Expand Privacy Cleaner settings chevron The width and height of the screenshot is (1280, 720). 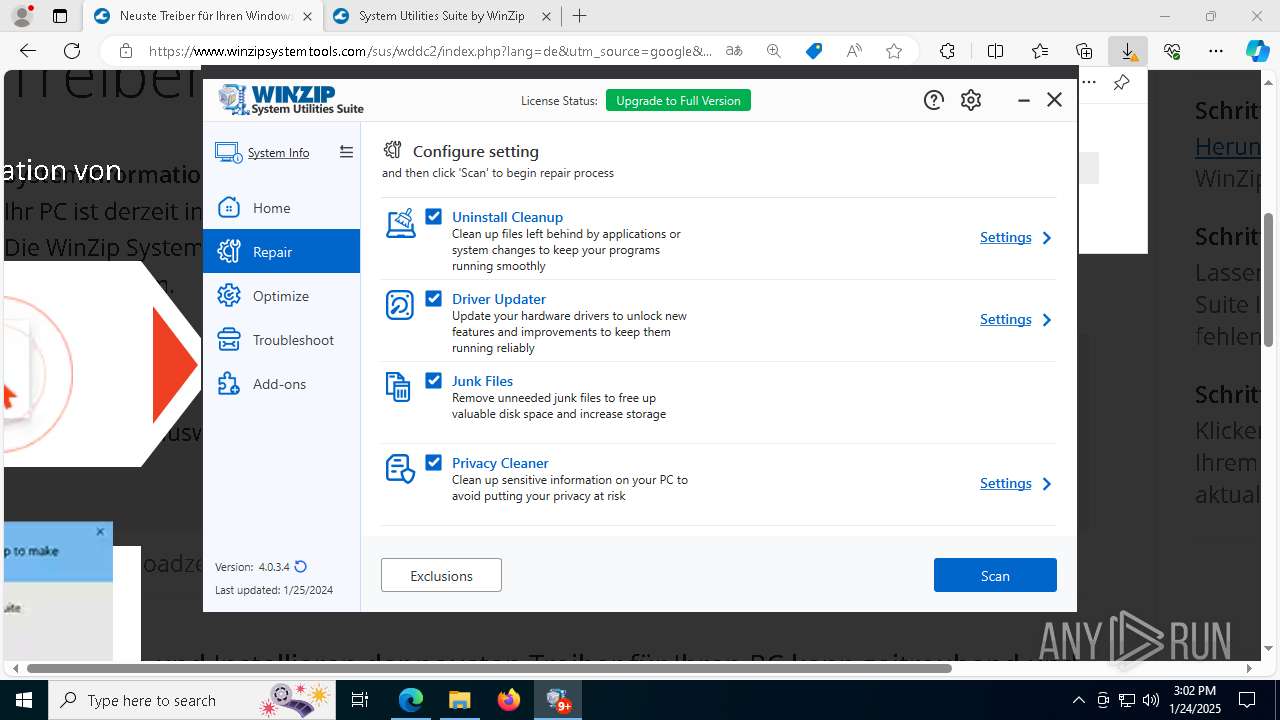pyautogui.click(x=1047, y=484)
